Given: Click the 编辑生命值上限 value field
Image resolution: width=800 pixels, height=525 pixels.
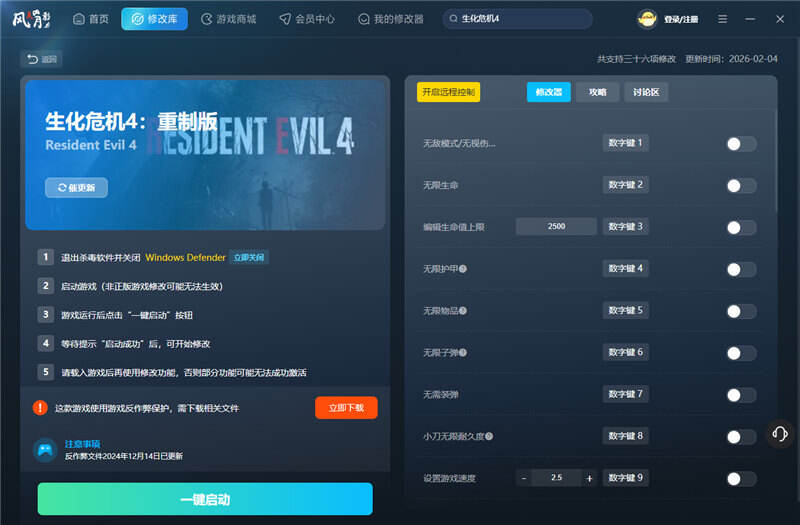Looking at the screenshot, I should tap(556, 227).
